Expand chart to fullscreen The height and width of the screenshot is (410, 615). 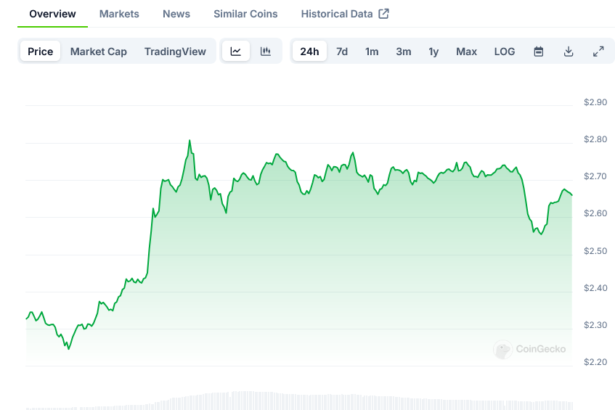click(x=598, y=52)
